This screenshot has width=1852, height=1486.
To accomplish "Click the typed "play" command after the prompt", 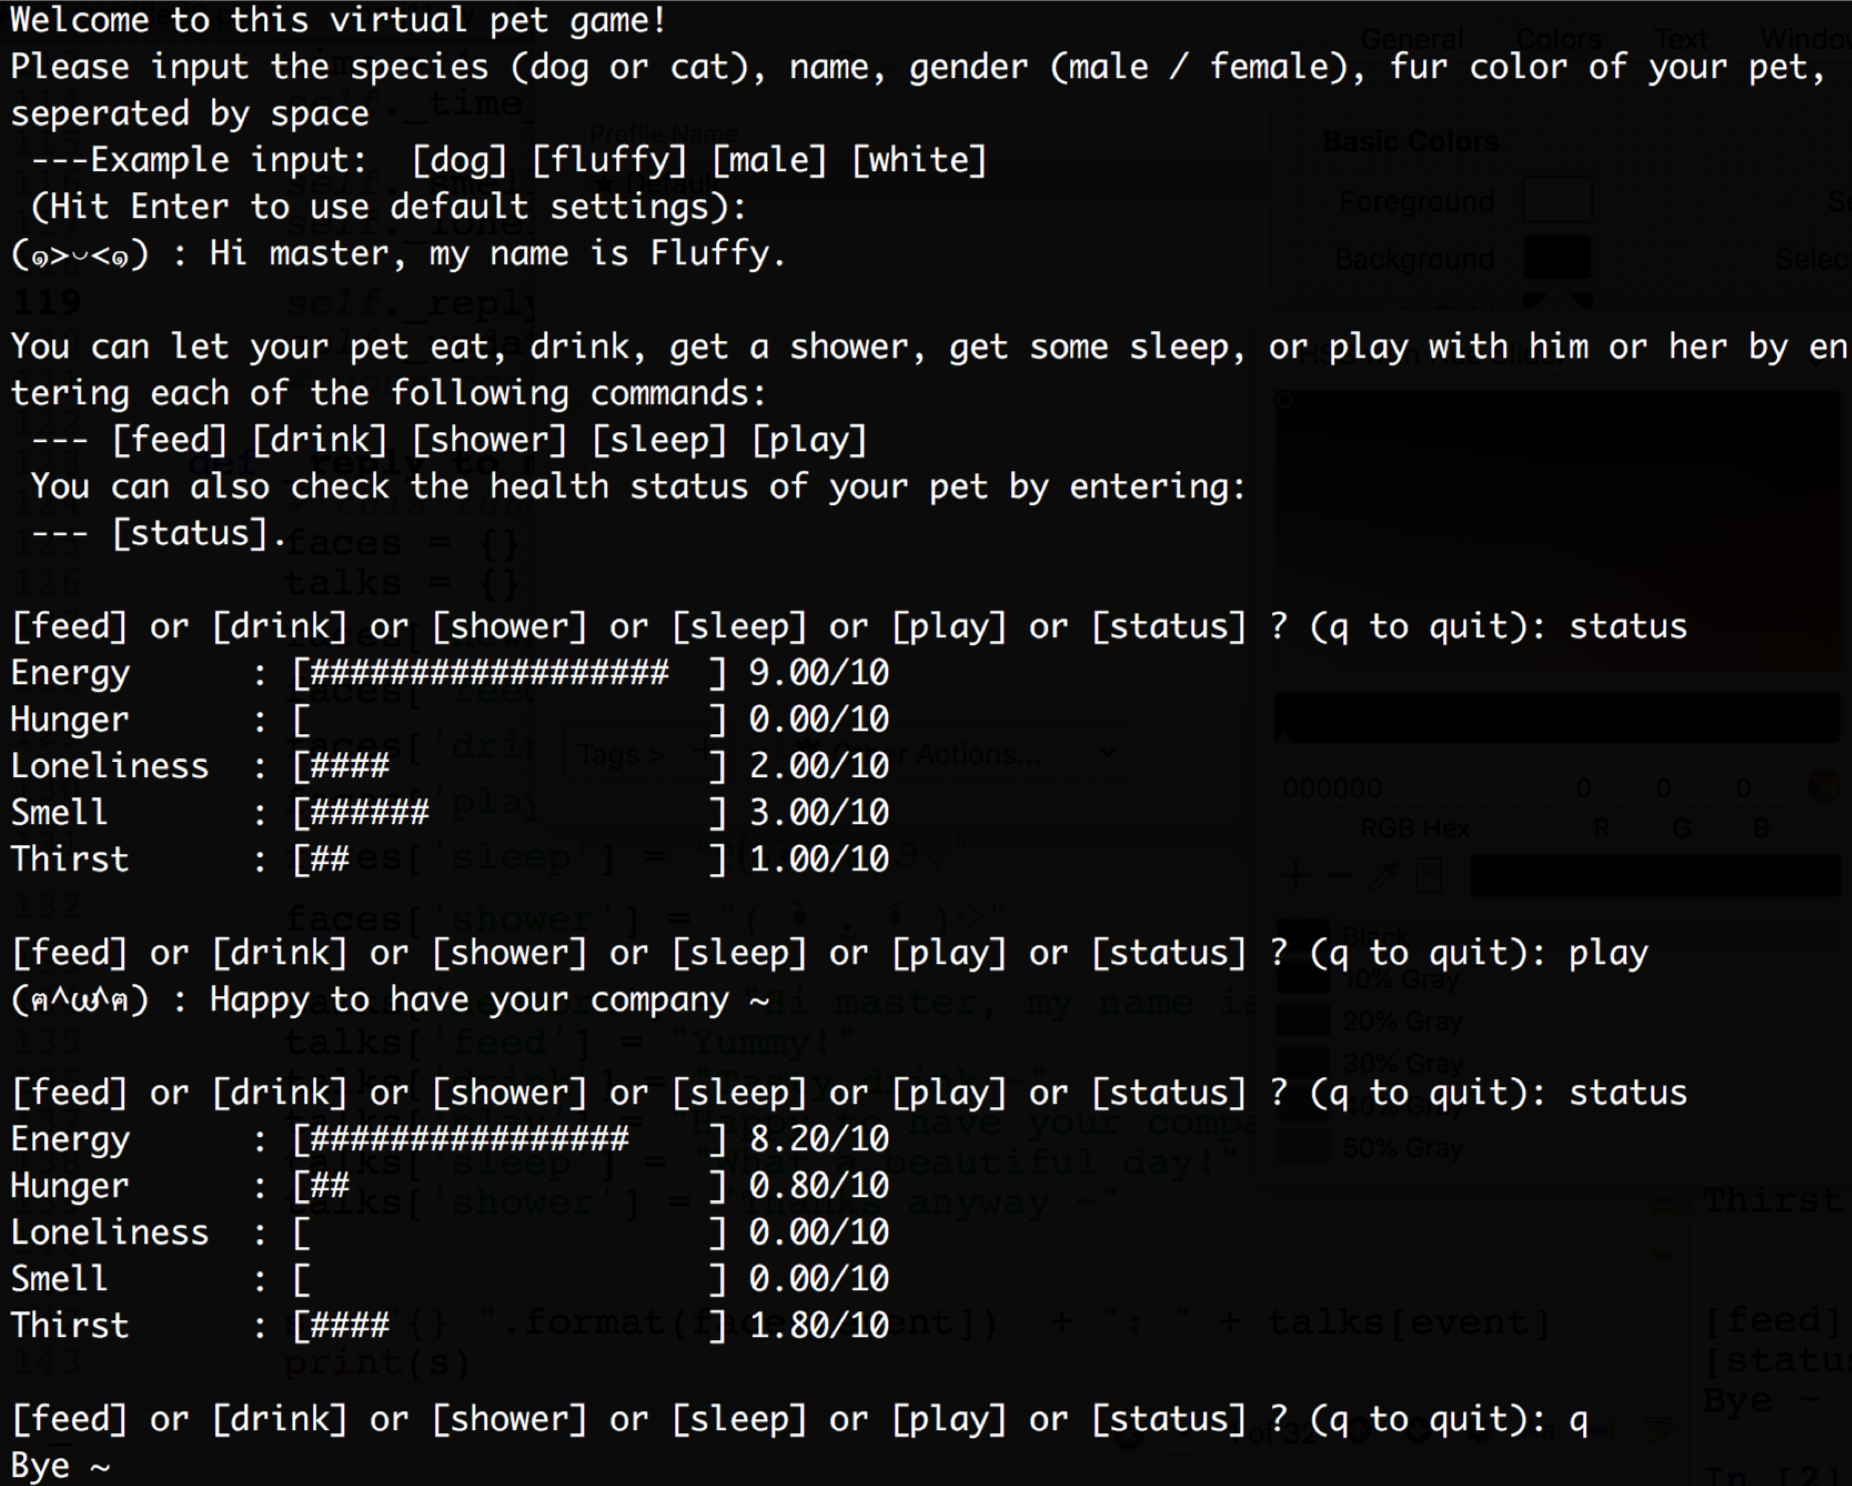I will [x=1608, y=953].
